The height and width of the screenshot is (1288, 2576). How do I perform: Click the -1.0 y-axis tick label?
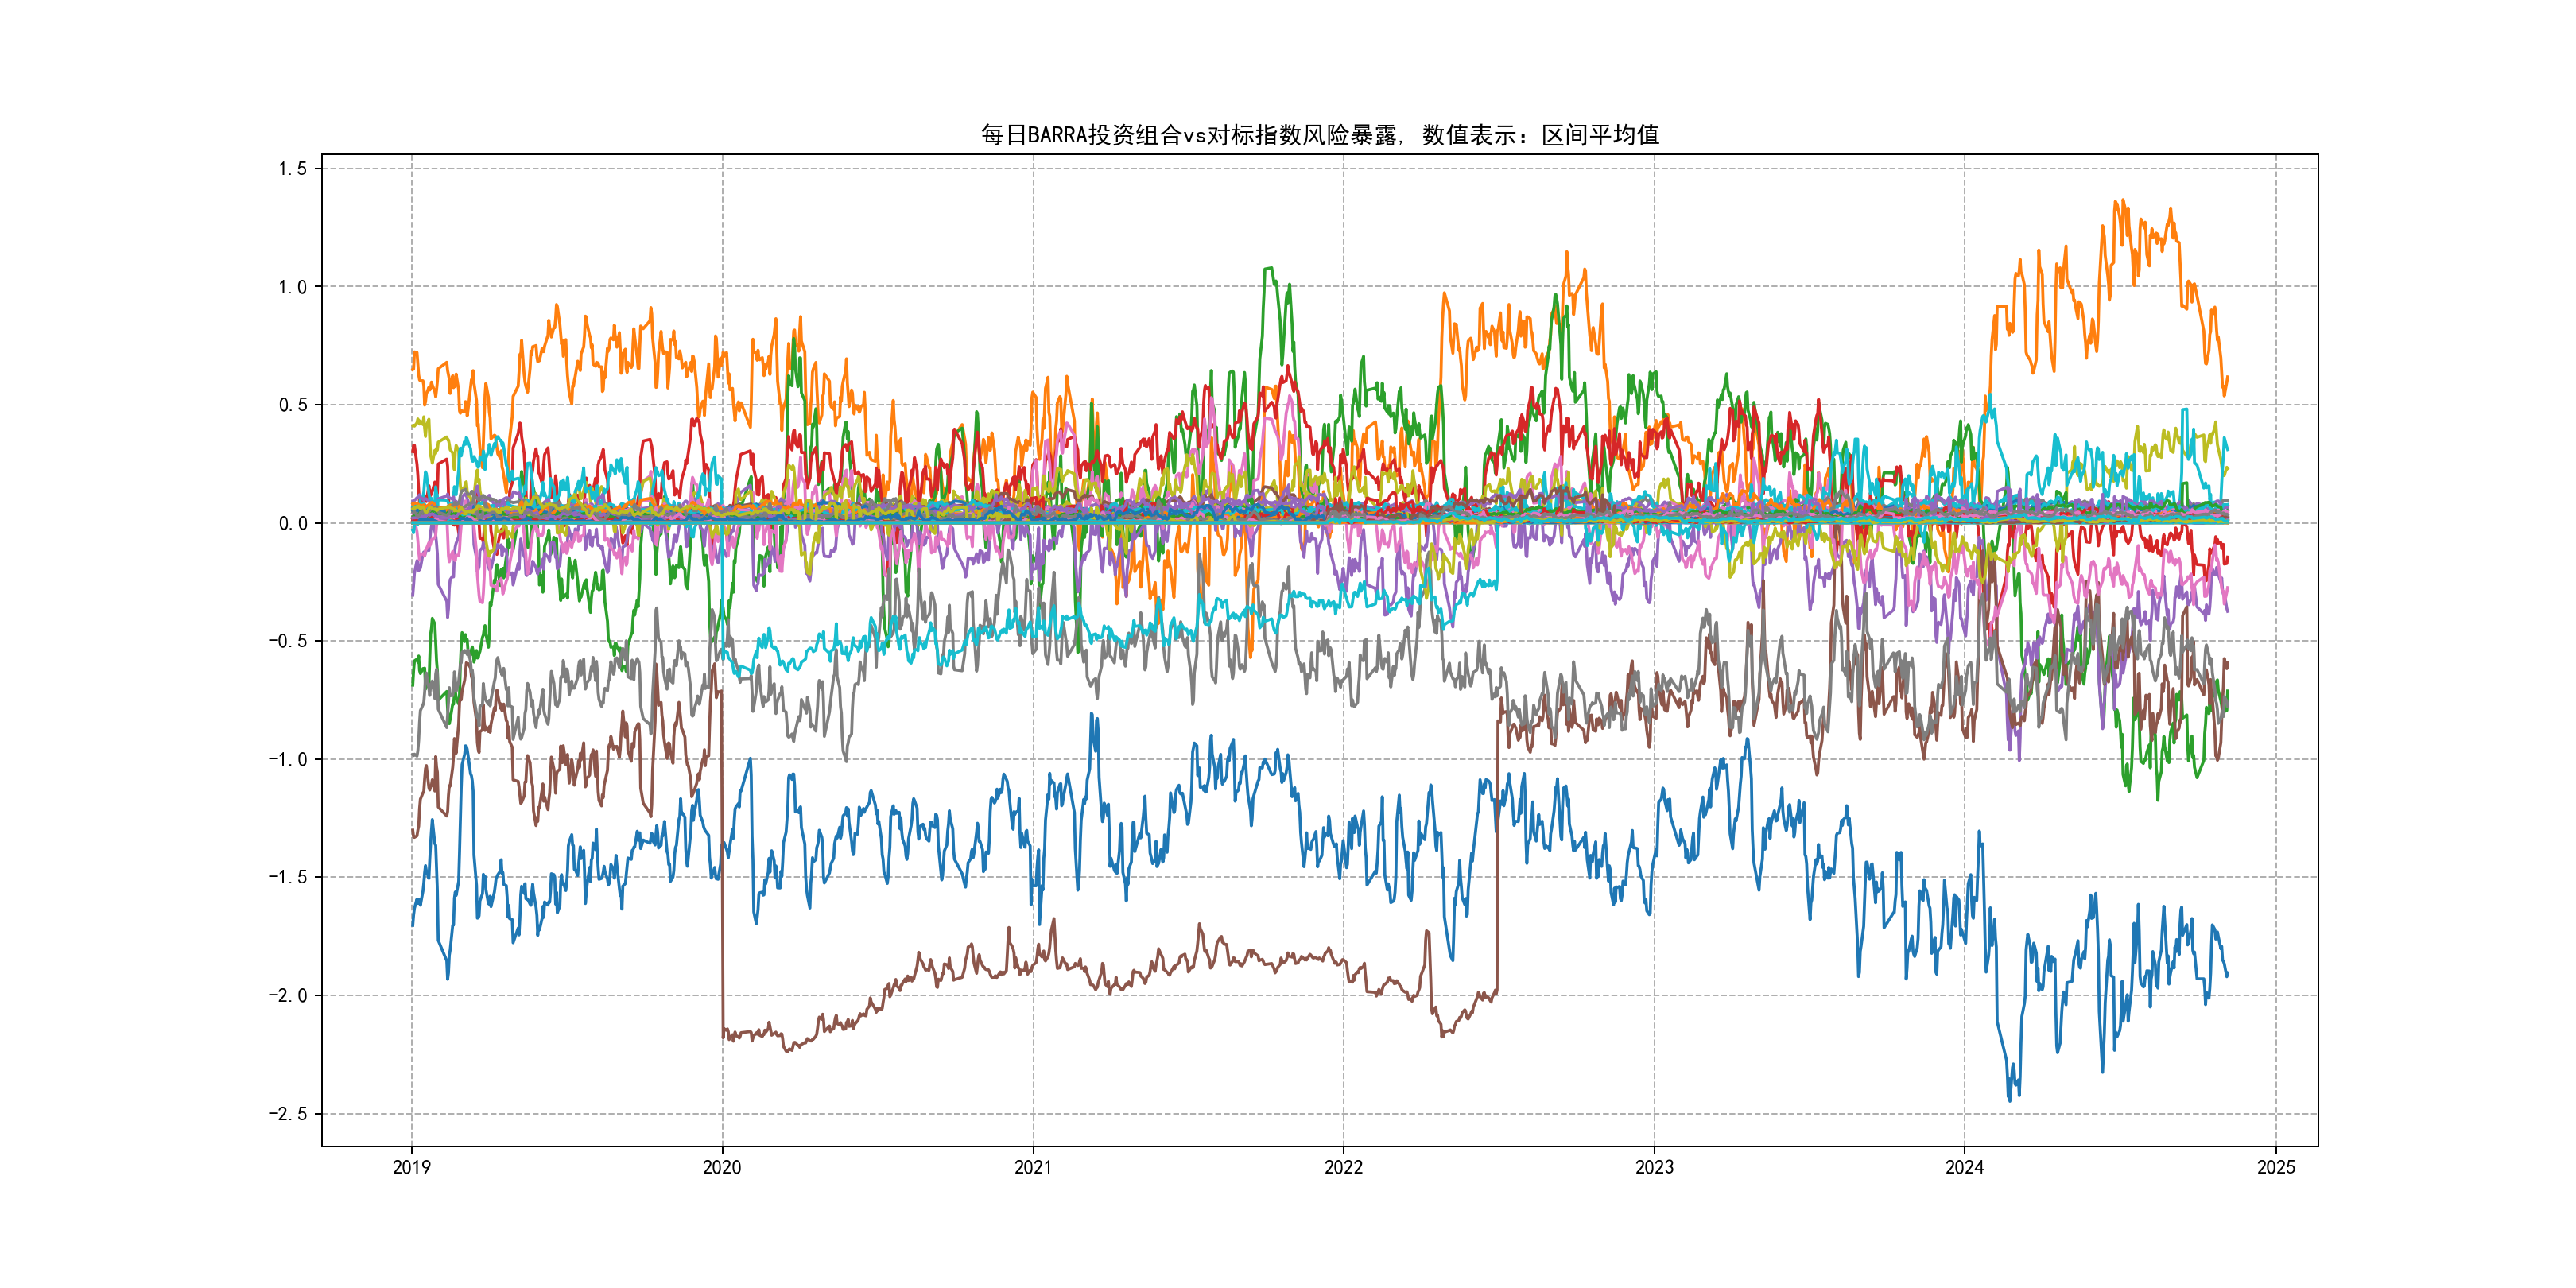pos(287,759)
